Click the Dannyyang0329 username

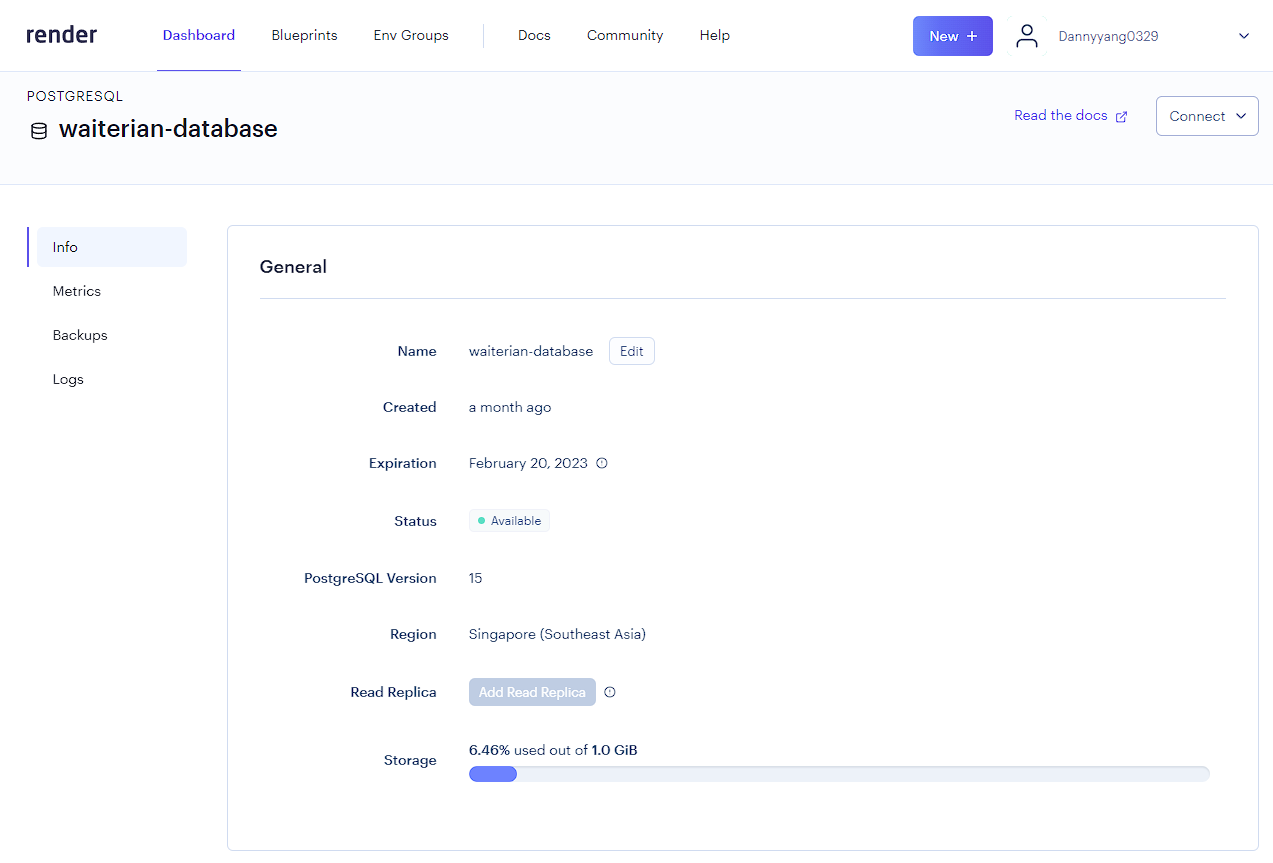tap(1109, 36)
